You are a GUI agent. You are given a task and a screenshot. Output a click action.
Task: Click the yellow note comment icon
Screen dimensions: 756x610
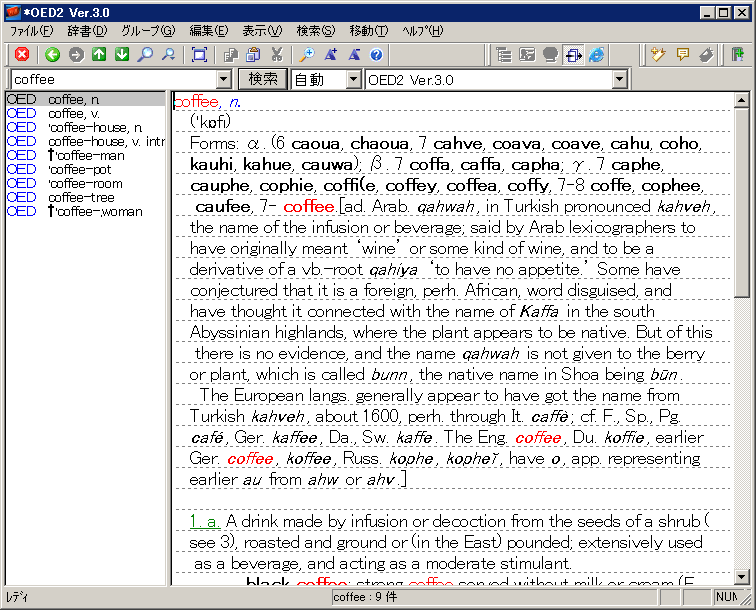point(683,54)
